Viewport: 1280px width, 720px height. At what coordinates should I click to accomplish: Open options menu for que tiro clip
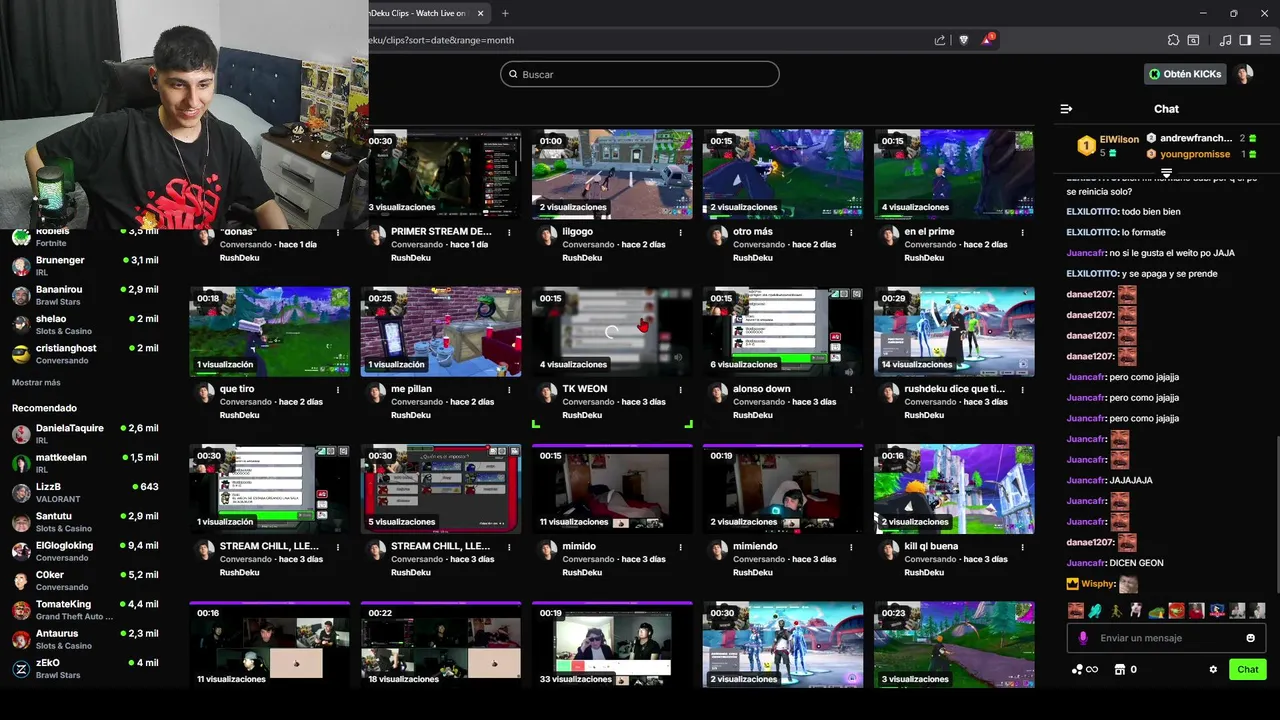(x=338, y=389)
